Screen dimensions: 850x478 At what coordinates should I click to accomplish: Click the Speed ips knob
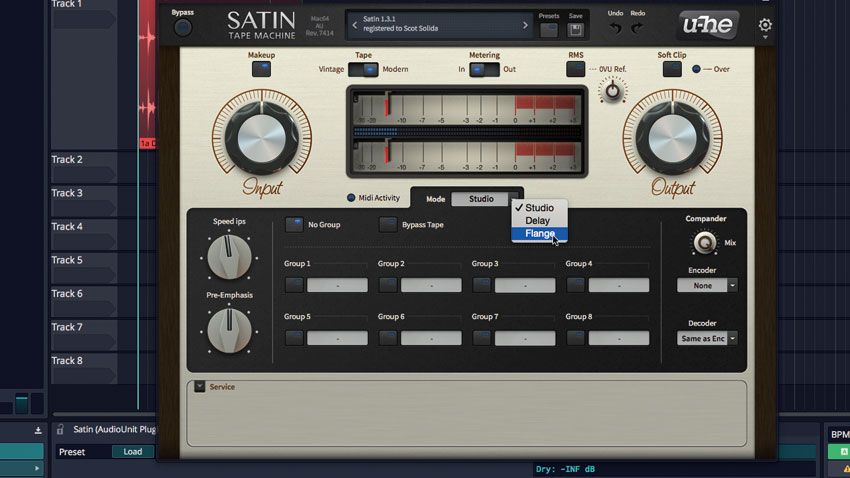(x=229, y=257)
